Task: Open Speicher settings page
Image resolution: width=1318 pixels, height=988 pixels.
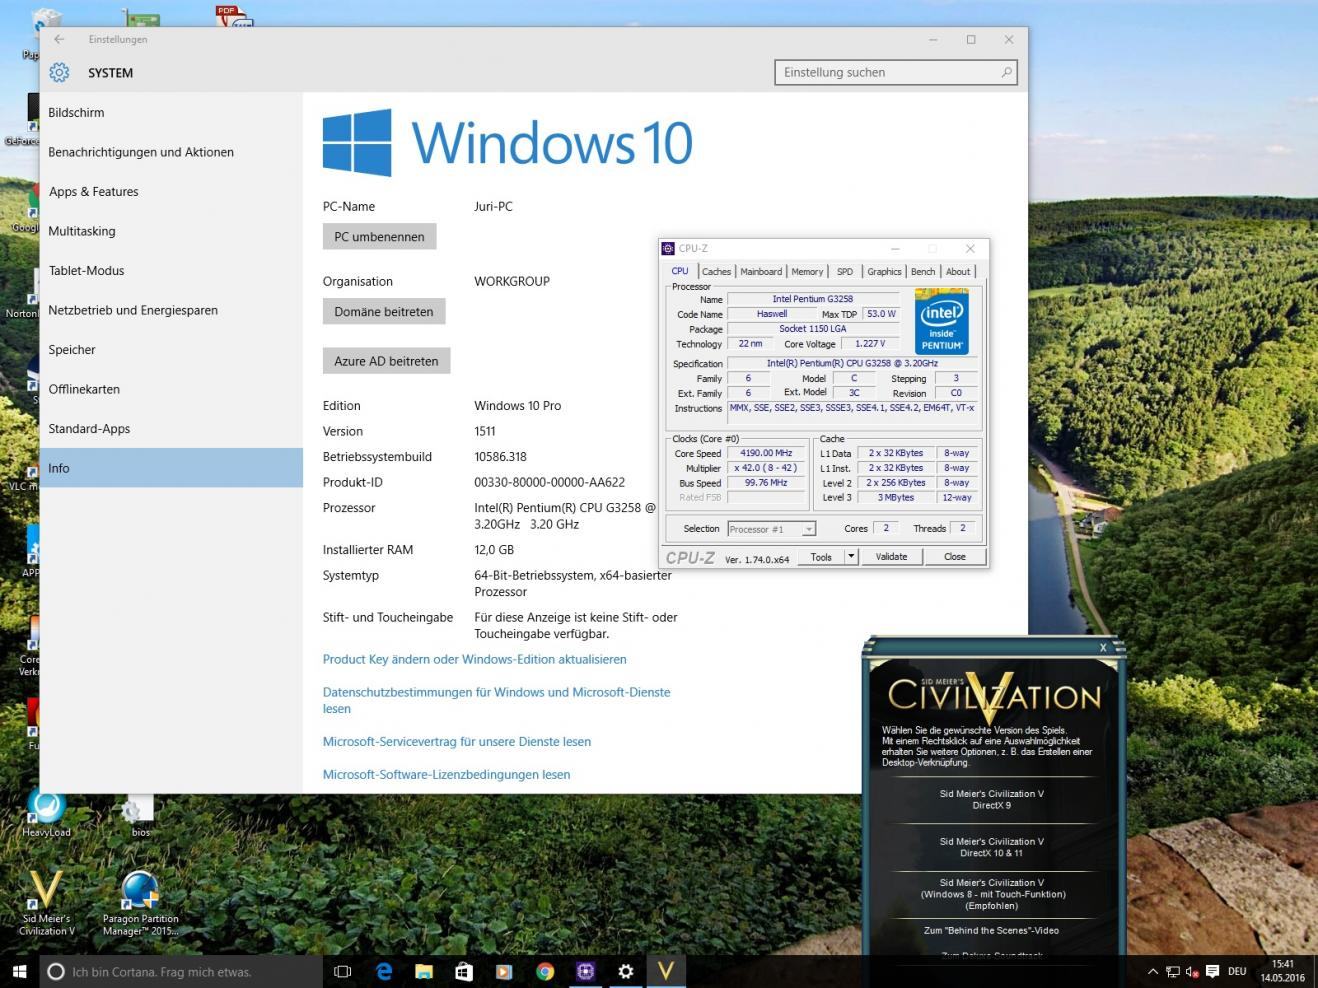Action: pyautogui.click(x=171, y=350)
